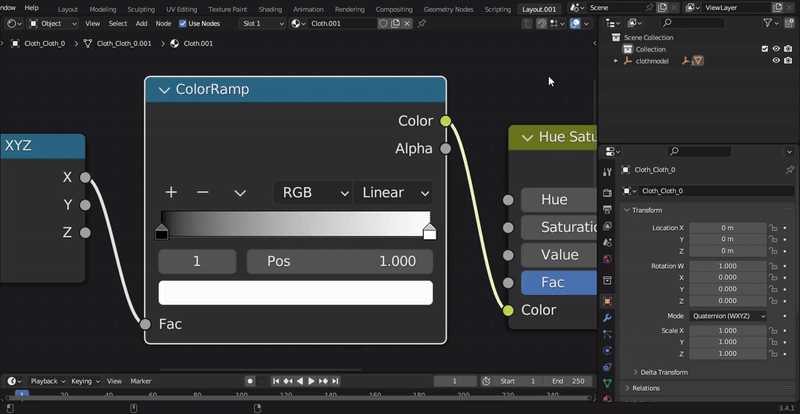Open the rotation Mode Quaternion dropdown
800x414 pixels.
pos(727,316)
